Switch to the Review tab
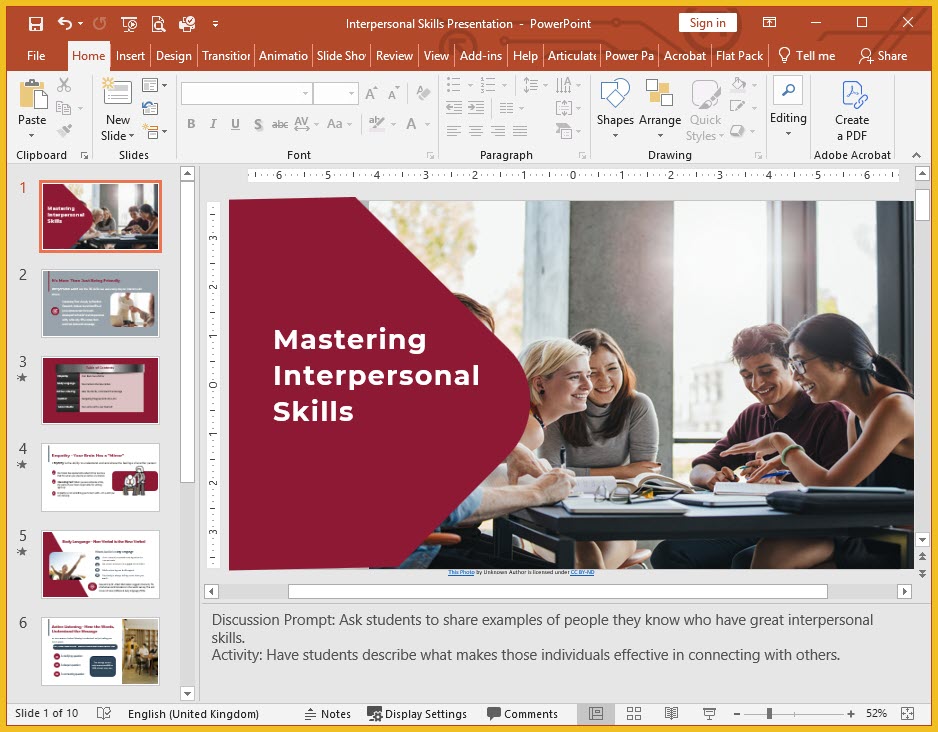The height and width of the screenshot is (732, 938). [394, 56]
